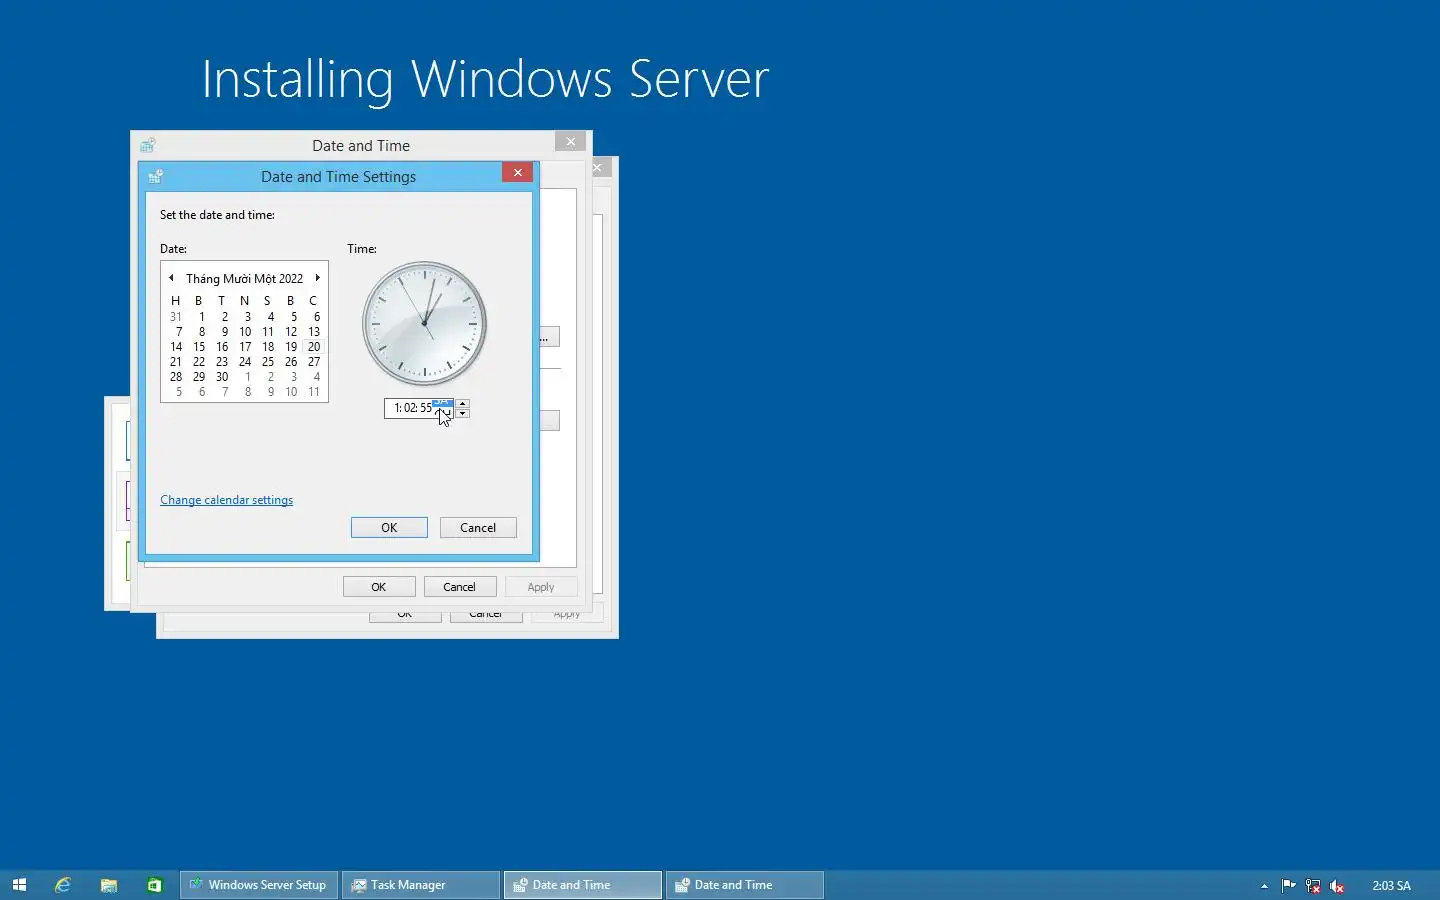Select October 31 in the calendar
Image resolution: width=1440 pixels, height=900 pixels.
(x=176, y=317)
